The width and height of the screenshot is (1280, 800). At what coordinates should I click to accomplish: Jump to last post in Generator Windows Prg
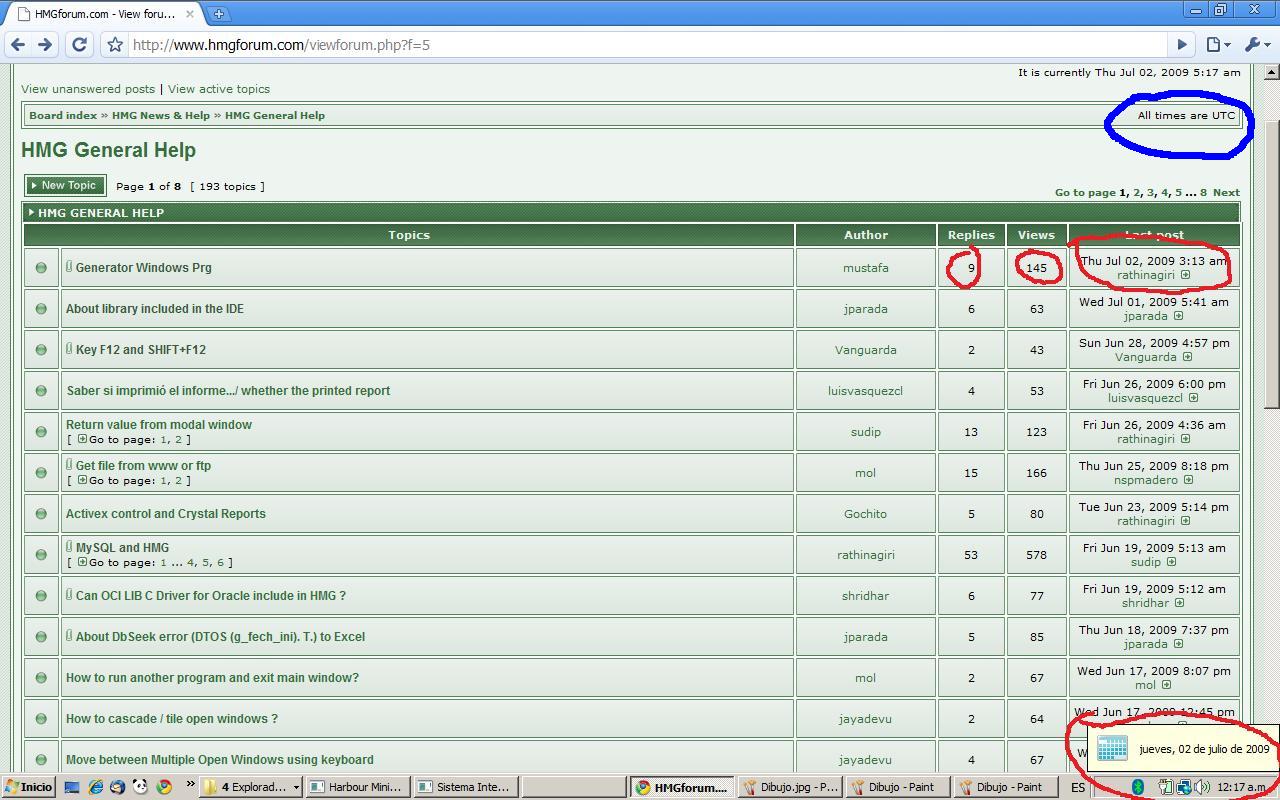(x=1185, y=275)
